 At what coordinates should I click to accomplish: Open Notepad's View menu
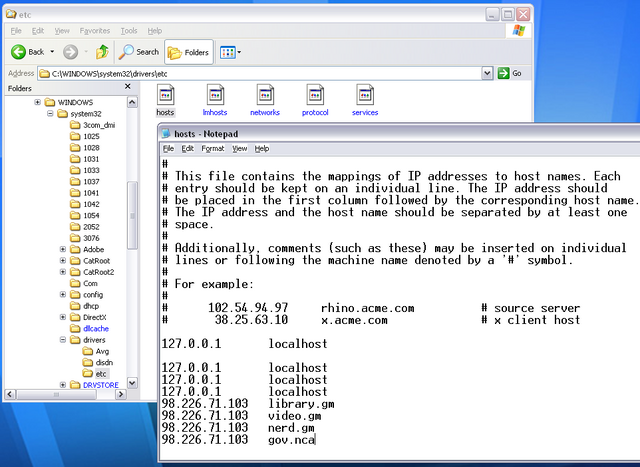click(240, 149)
